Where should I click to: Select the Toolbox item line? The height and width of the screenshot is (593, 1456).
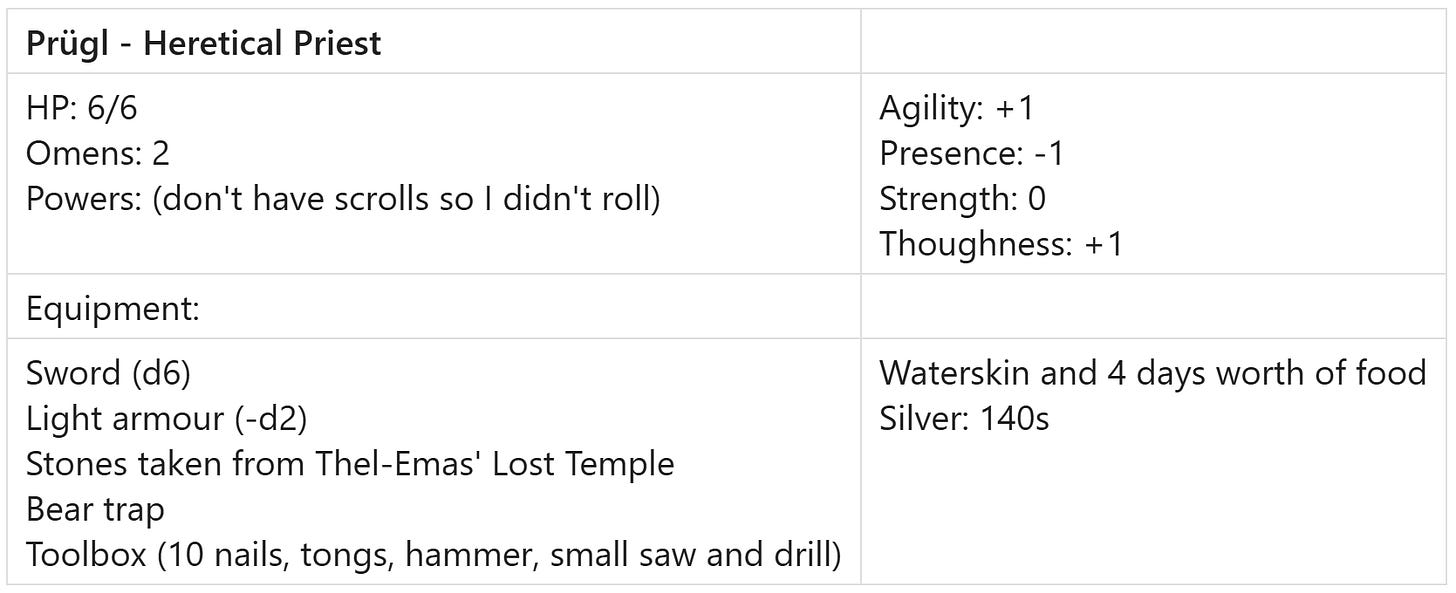pos(433,554)
